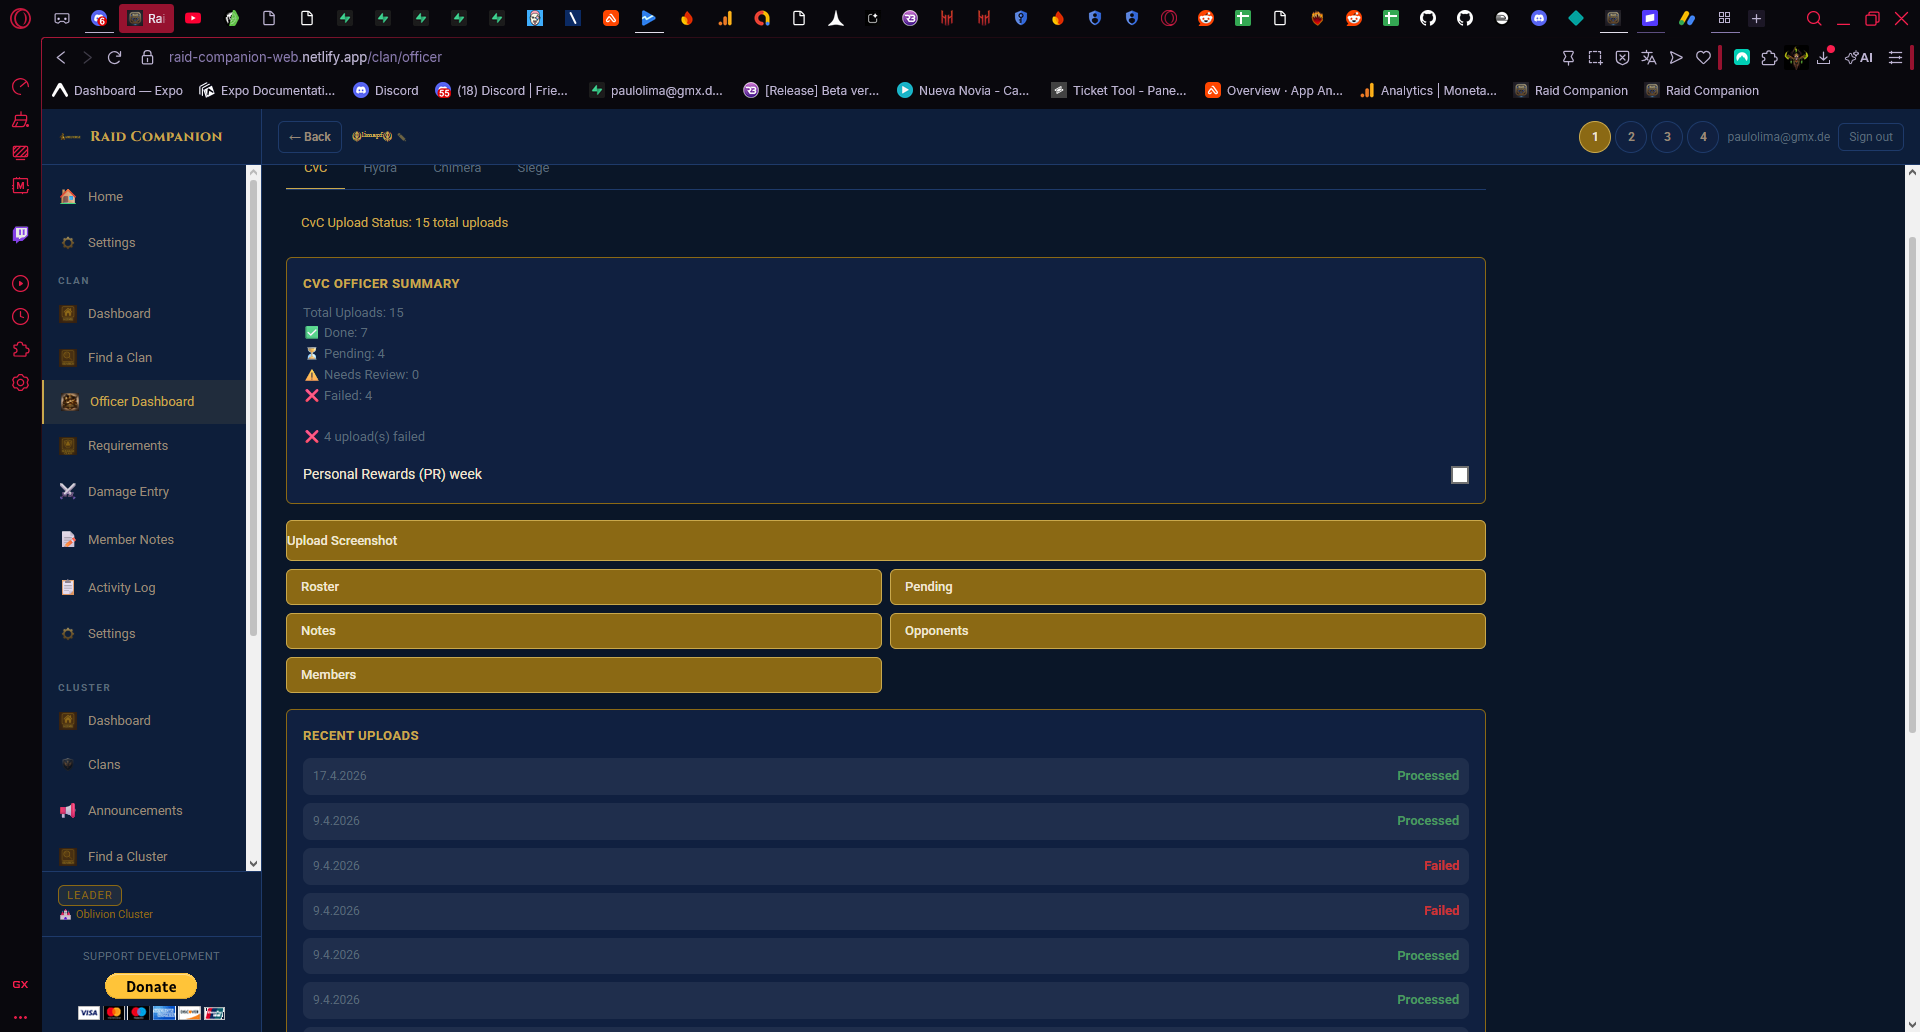Open the browser translate icon

[x=1649, y=58]
